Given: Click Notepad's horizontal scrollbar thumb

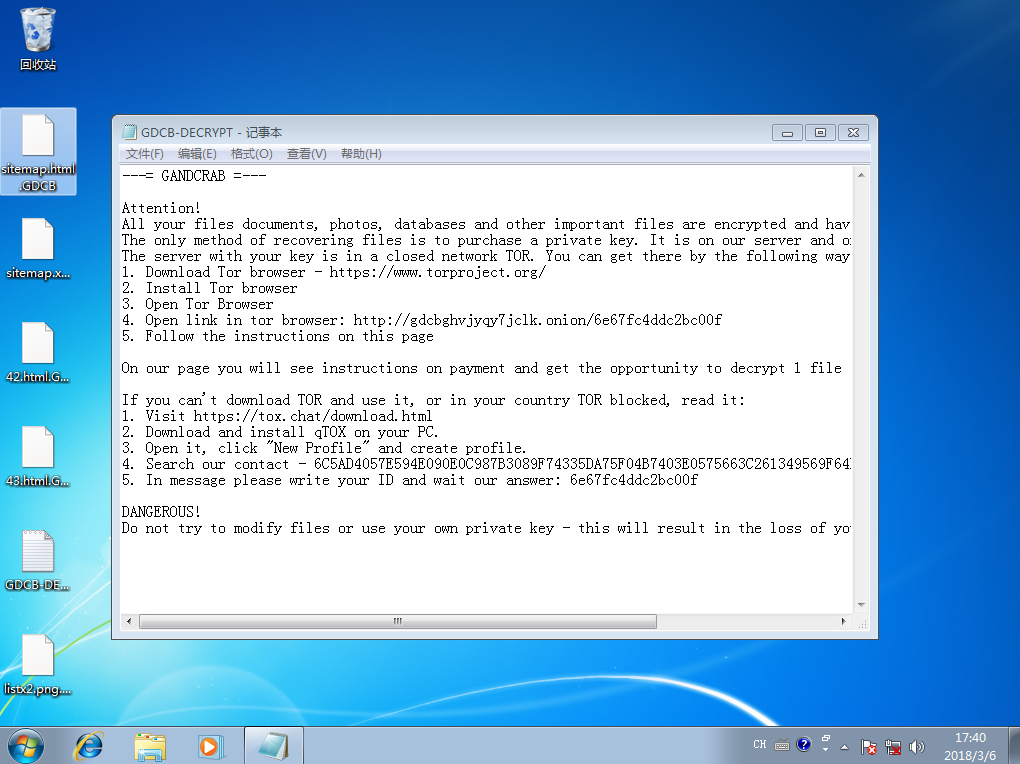Looking at the screenshot, I should (x=397, y=621).
